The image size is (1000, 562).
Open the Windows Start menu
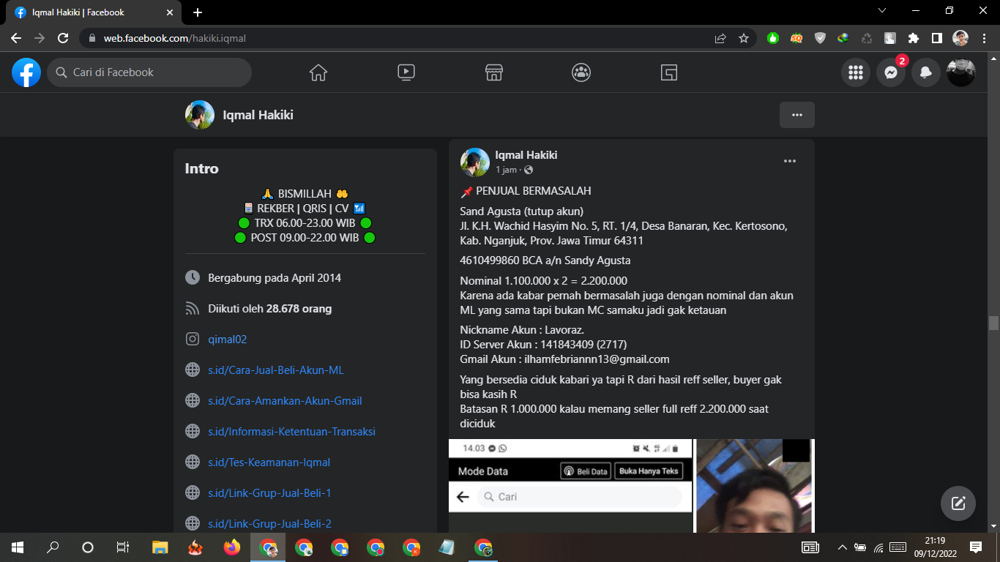tap(17, 547)
